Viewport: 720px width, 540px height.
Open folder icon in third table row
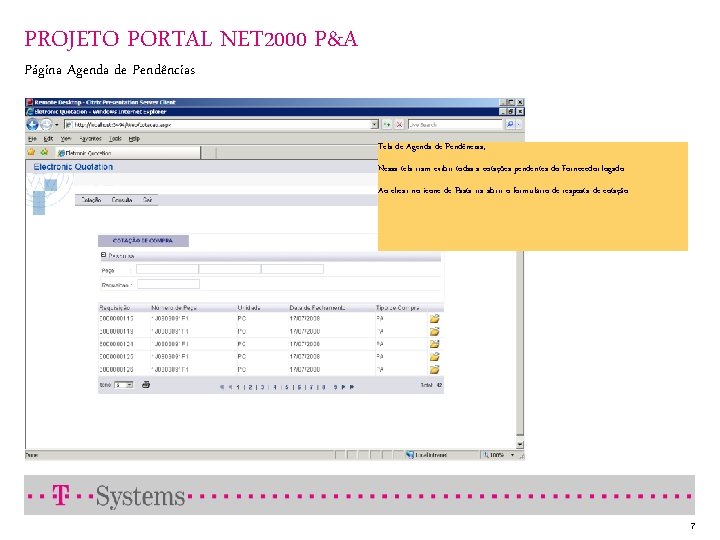coord(434,344)
